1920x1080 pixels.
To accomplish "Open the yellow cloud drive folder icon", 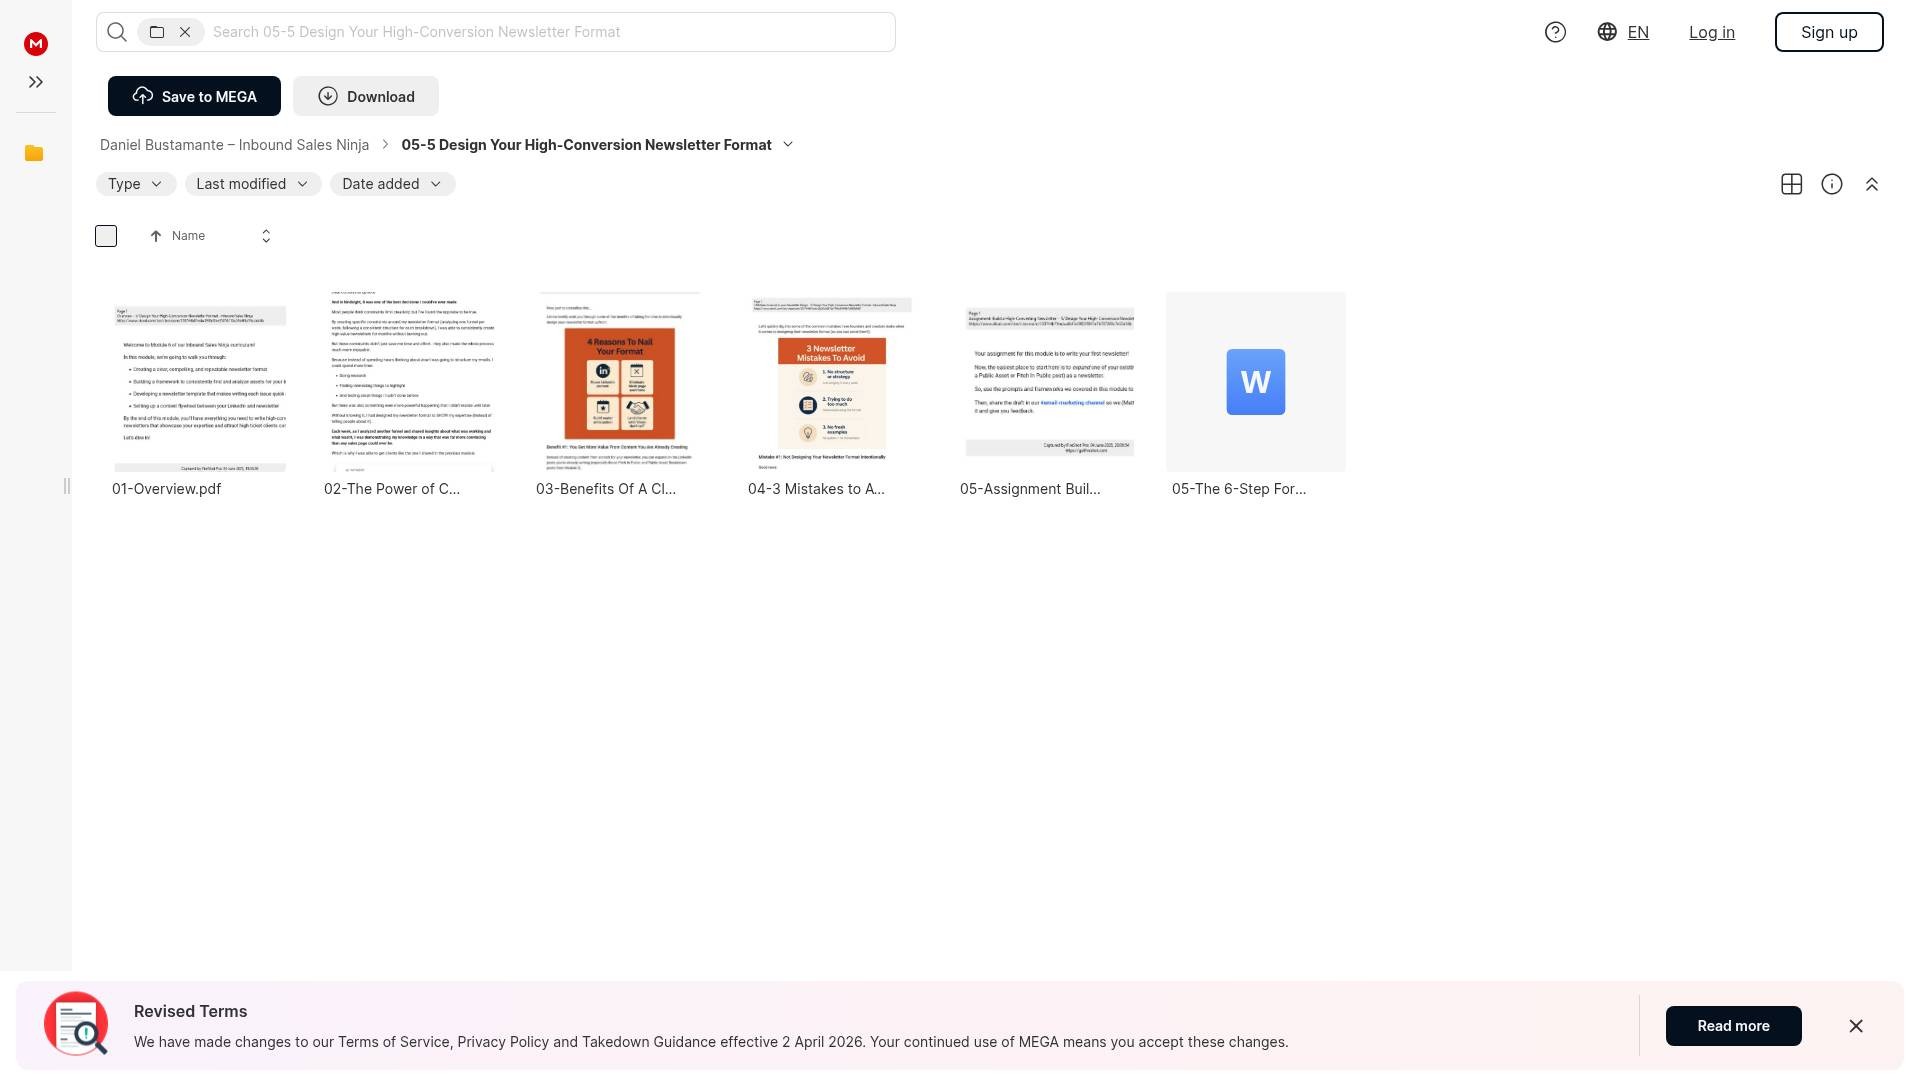I will [34, 153].
